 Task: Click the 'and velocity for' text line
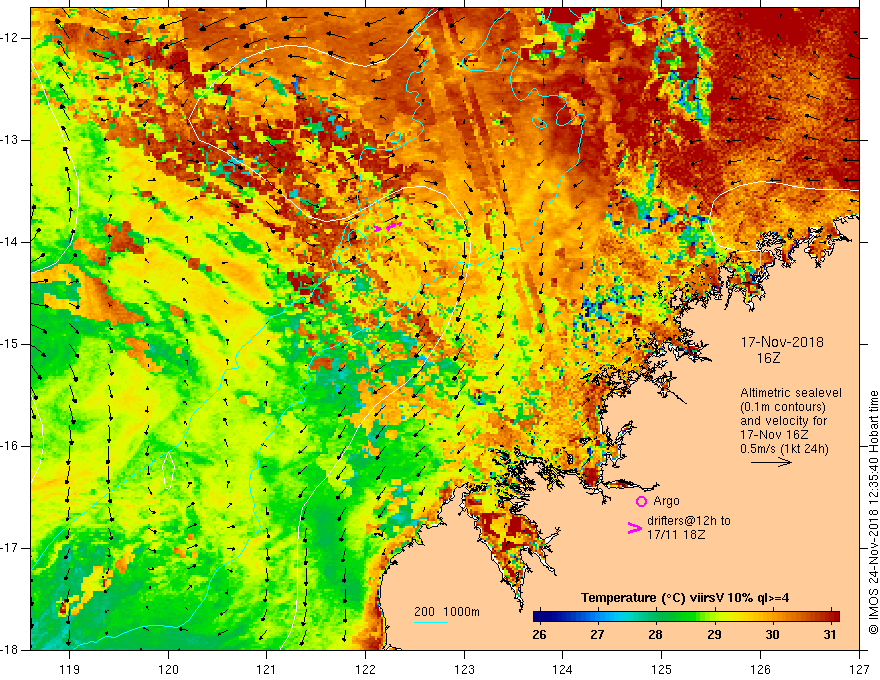coord(783,421)
